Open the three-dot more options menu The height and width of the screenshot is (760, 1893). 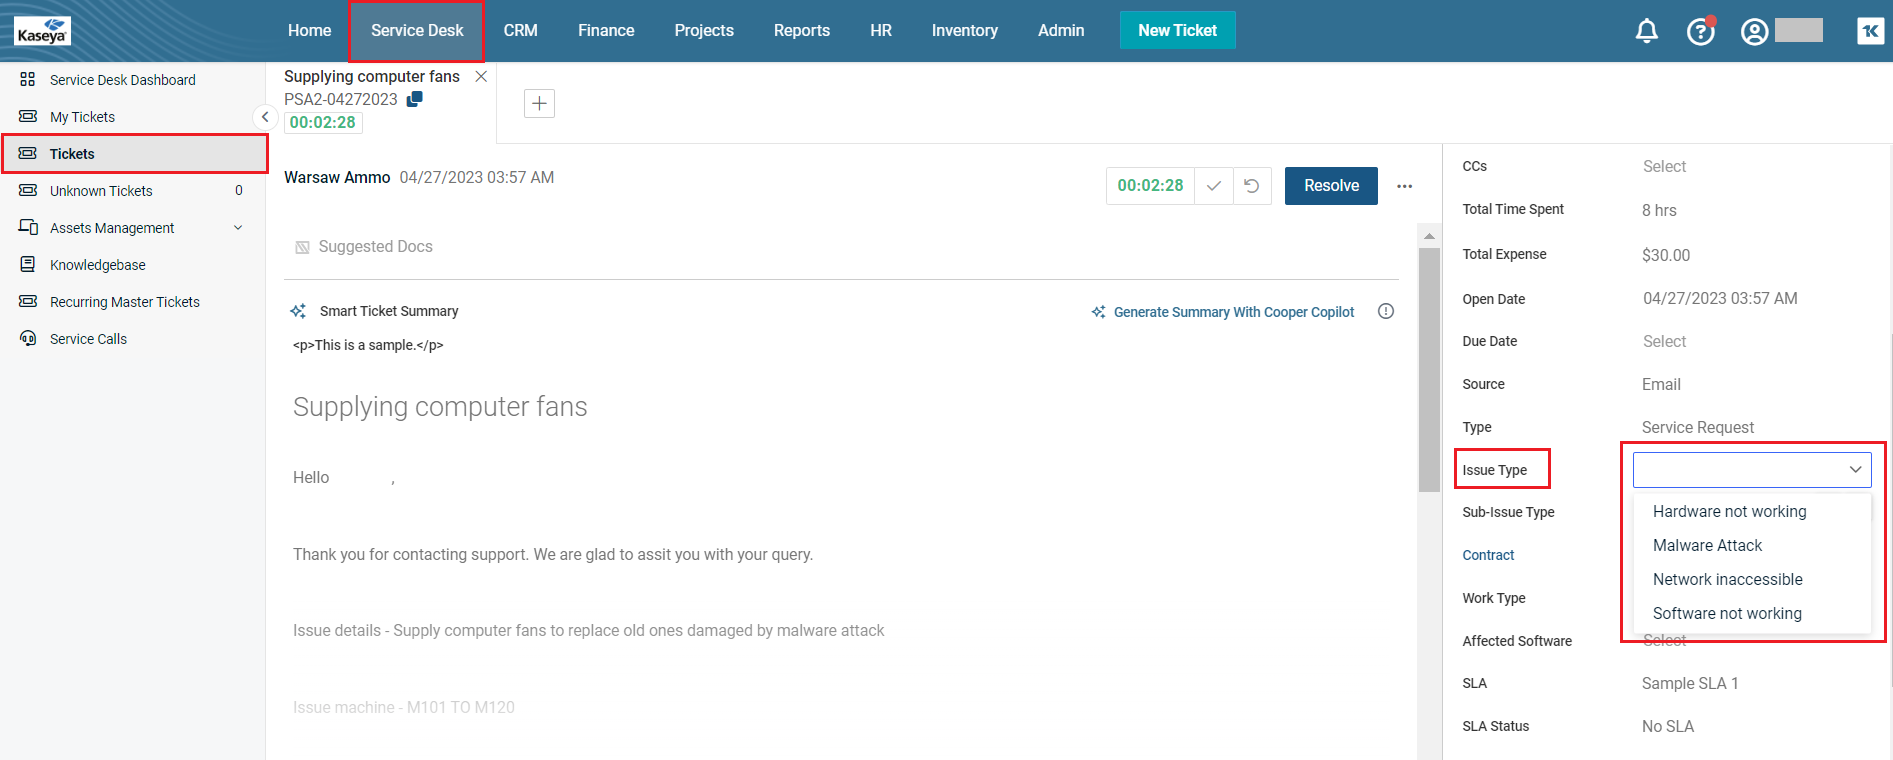1405,186
